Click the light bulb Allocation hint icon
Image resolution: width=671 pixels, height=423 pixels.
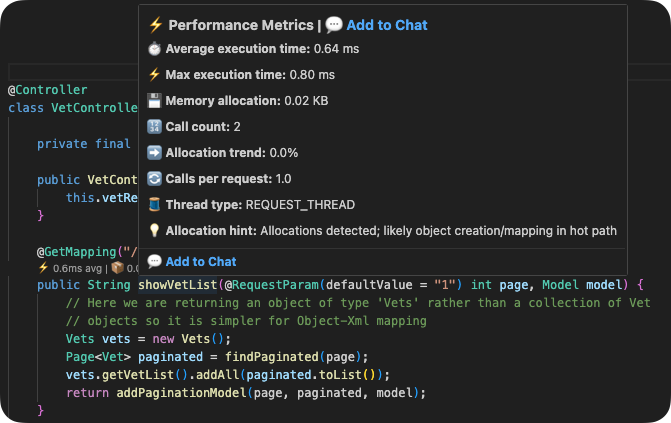[154, 231]
